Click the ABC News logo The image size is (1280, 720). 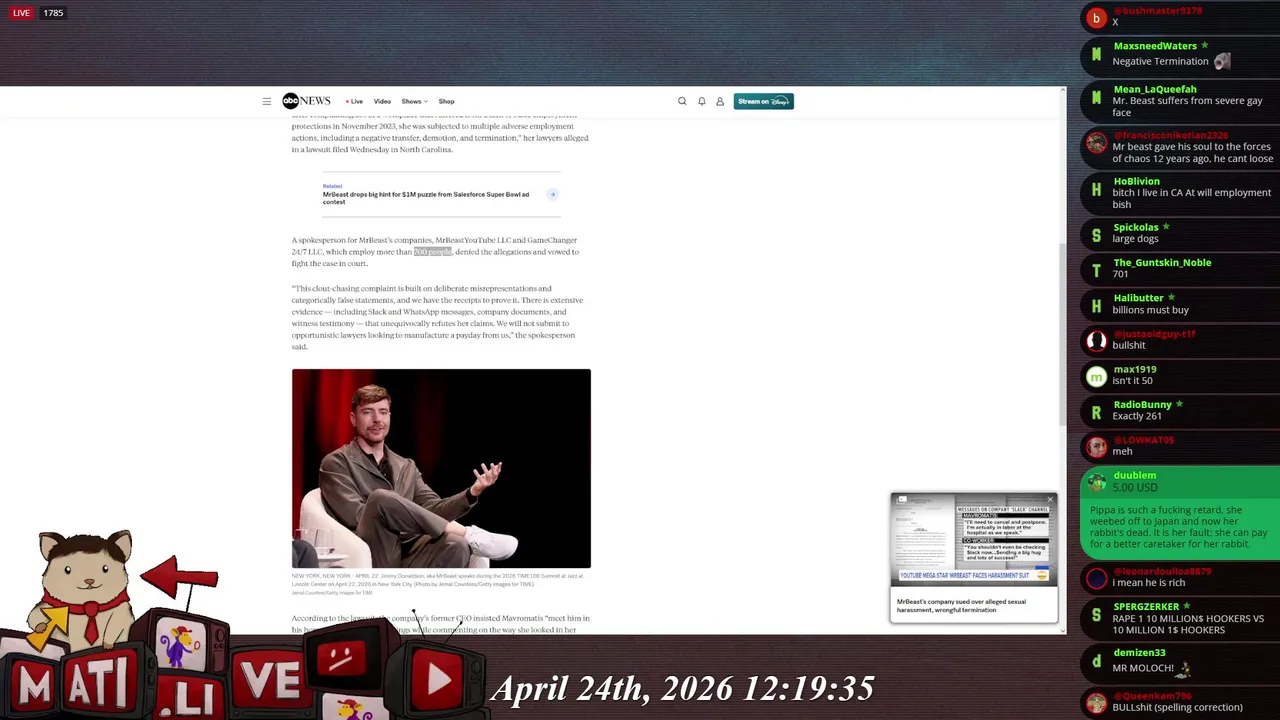click(x=306, y=101)
